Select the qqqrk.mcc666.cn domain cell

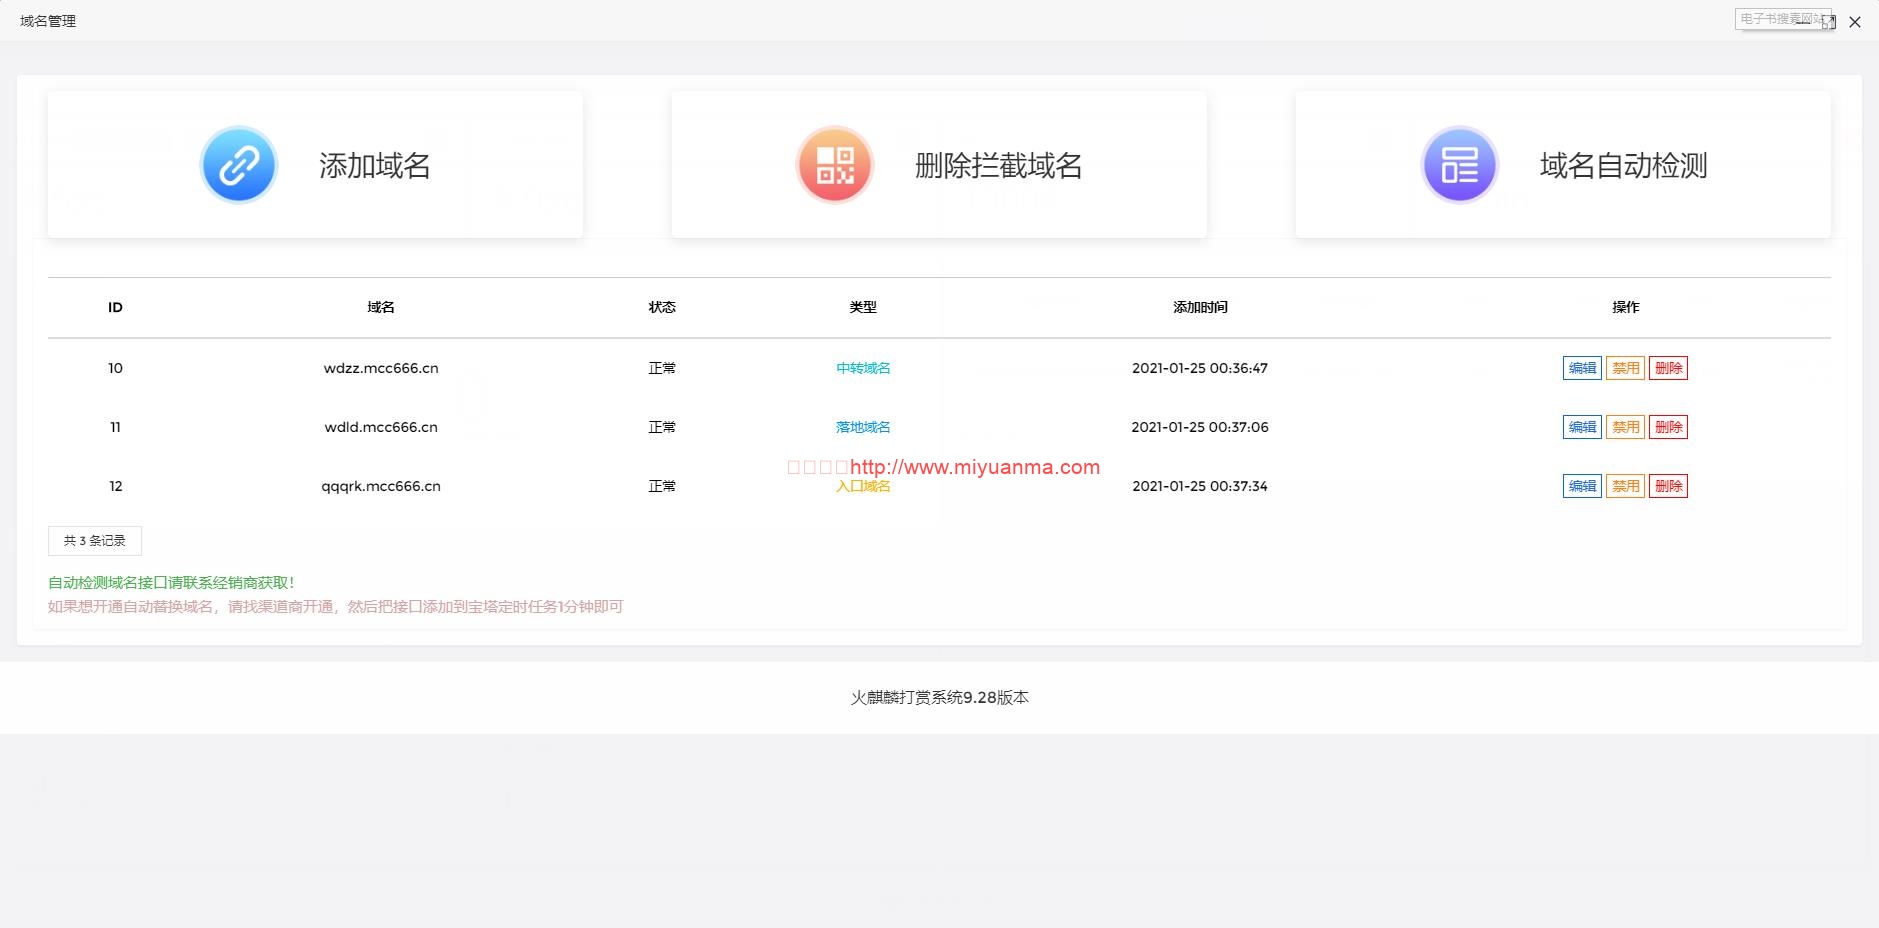point(381,486)
